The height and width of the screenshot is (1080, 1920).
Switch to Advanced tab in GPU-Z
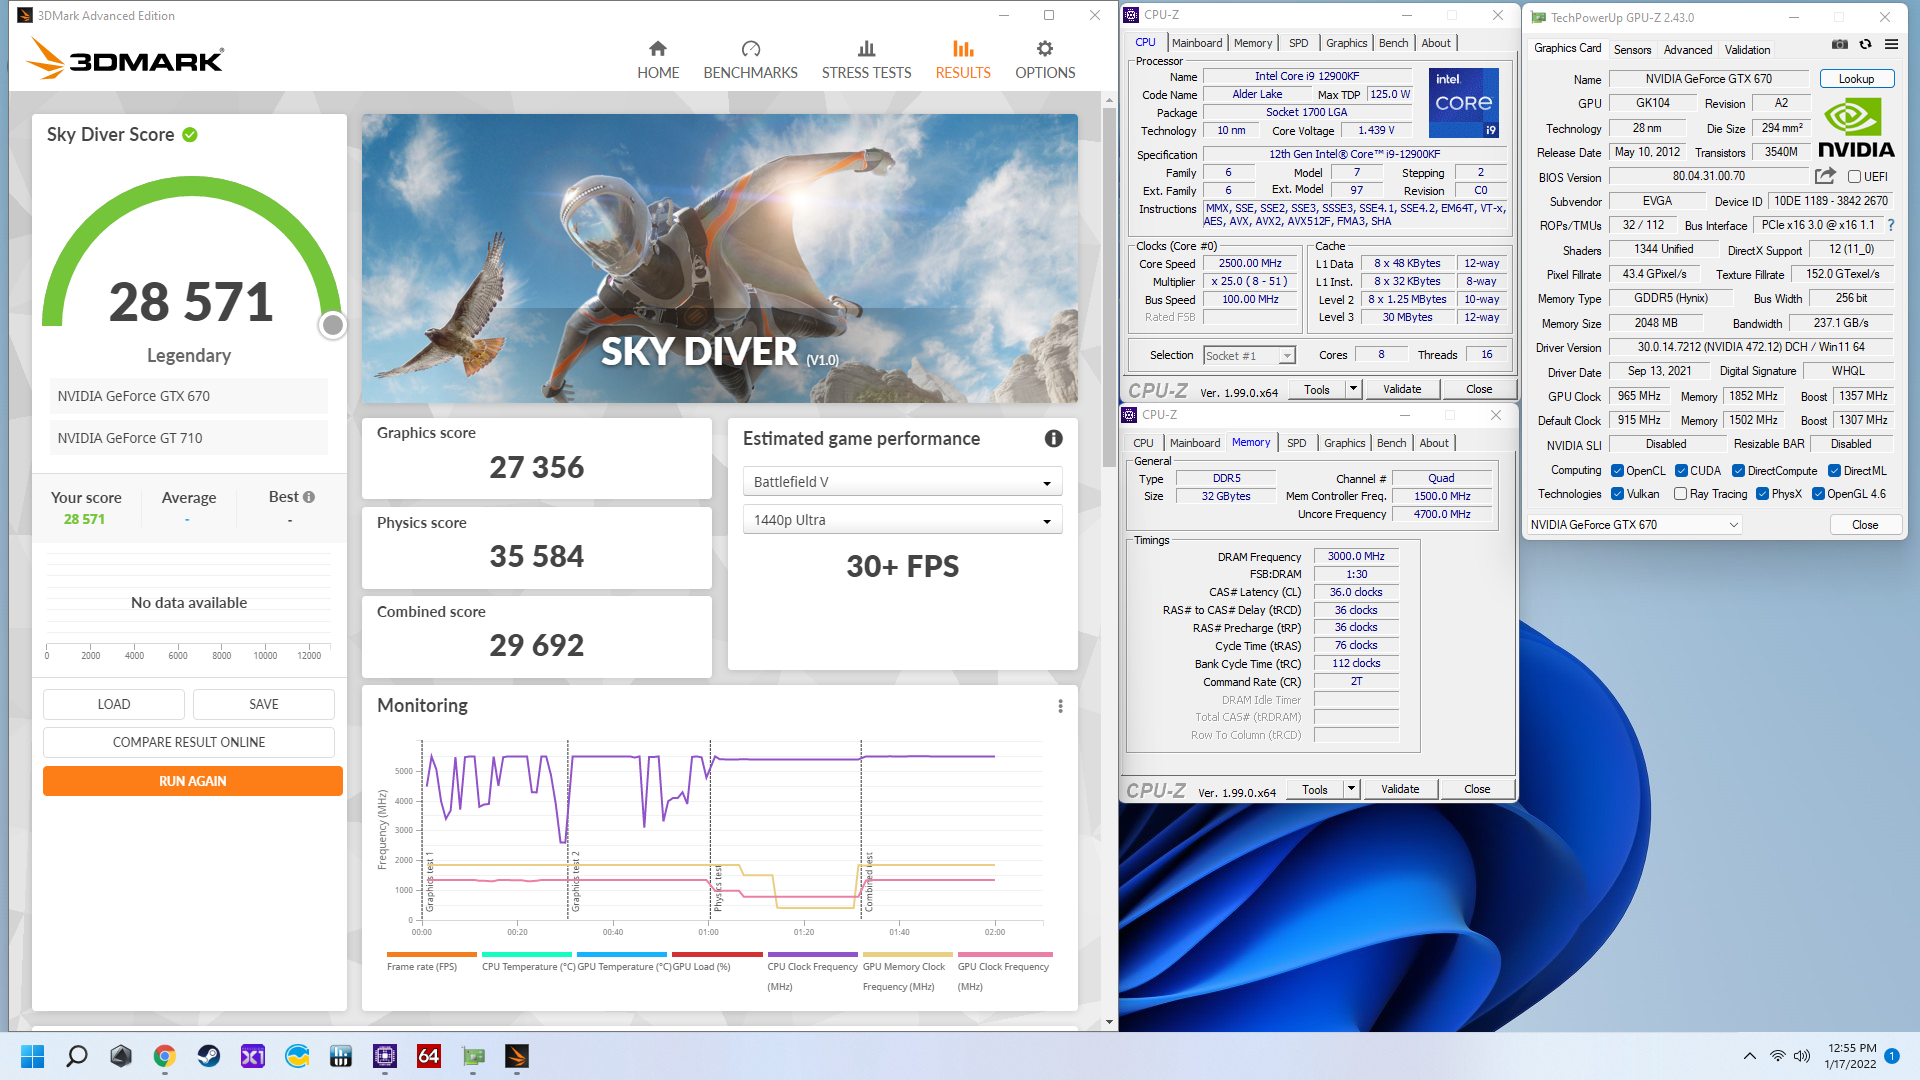tap(1688, 50)
